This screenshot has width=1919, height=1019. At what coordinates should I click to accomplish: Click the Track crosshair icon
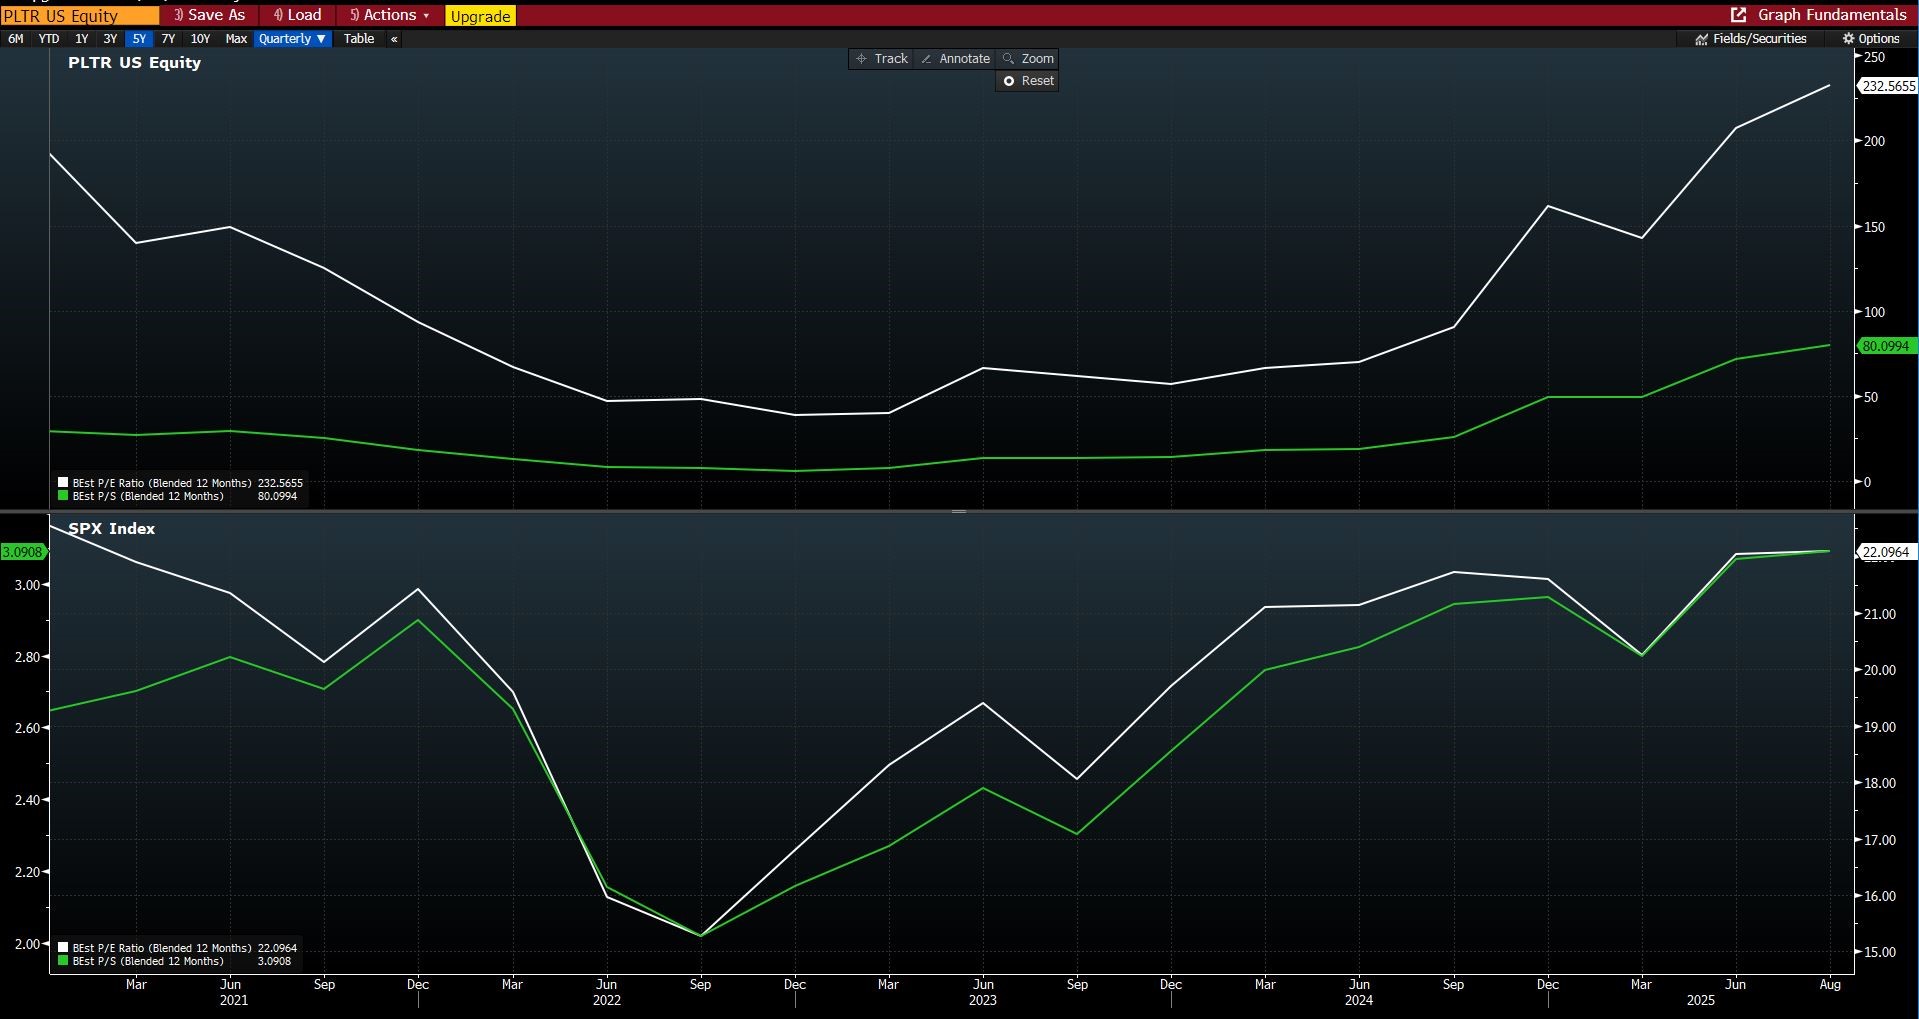pos(861,59)
